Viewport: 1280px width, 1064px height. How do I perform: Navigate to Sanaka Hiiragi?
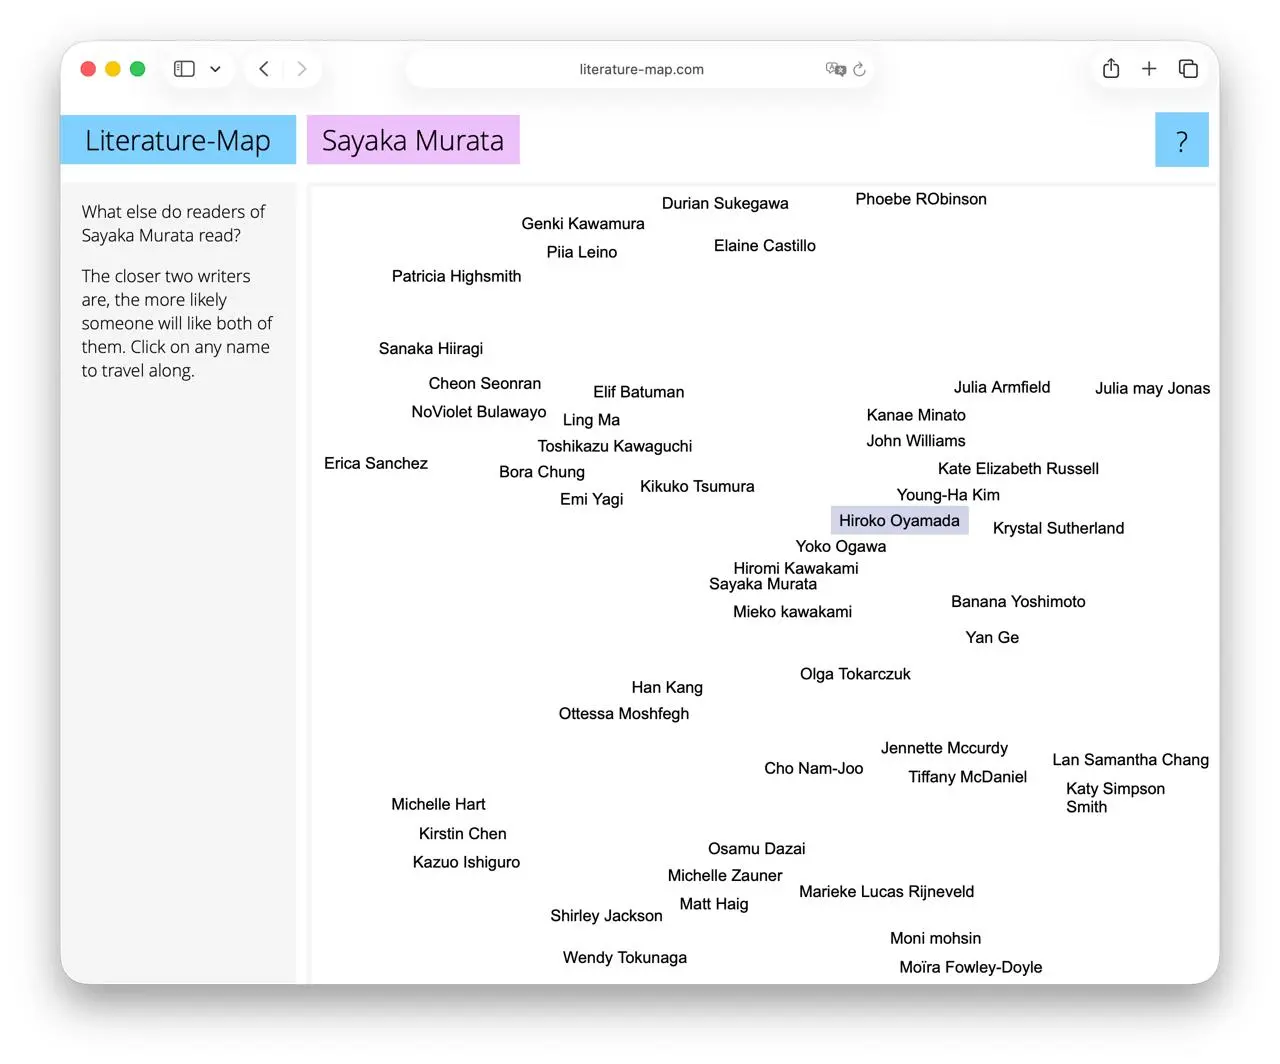[431, 348]
